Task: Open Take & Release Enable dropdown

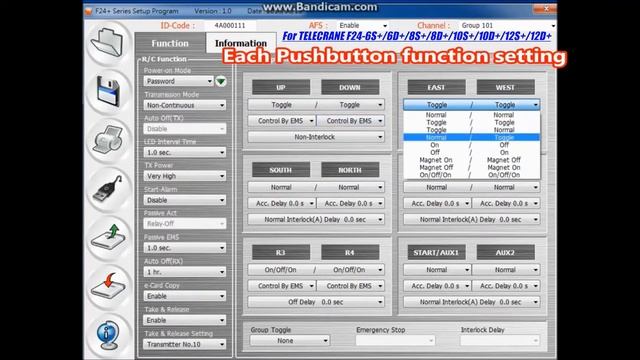Action: coord(185,320)
